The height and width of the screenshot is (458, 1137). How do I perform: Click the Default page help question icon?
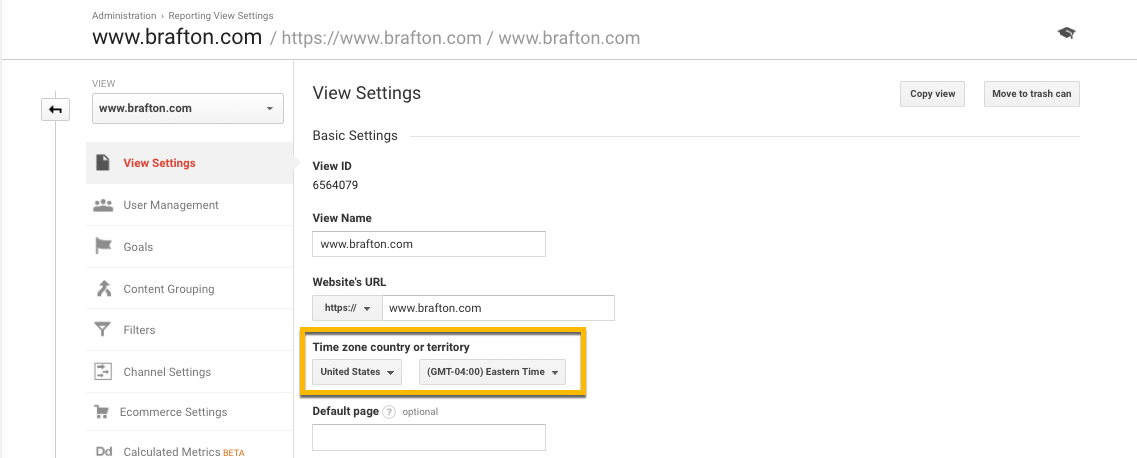point(389,411)
